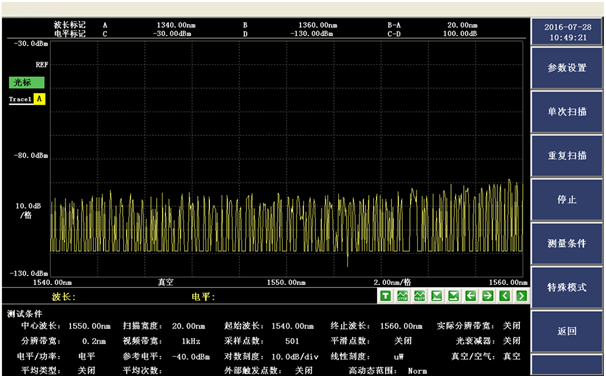Click the envelope-shaped icon next to the waveform icons
This screenshot has height=377, width=606.
[436, 296]
